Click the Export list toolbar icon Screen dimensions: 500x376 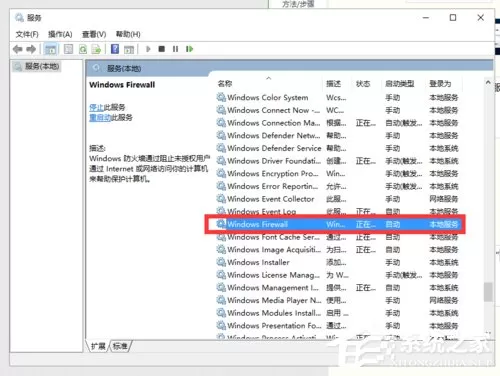pyautogui.click(x=96, y=49)
